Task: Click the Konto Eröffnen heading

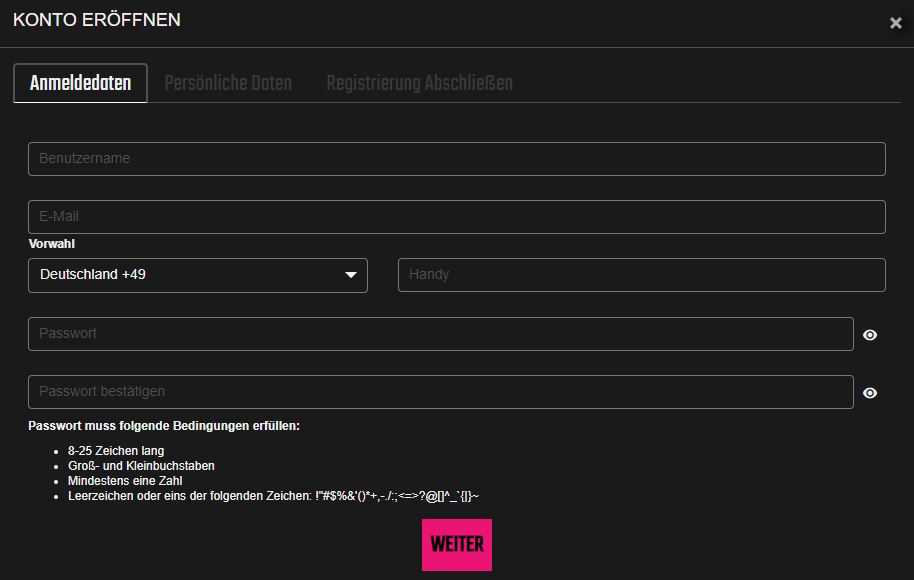Action: [x=97, y=20]
